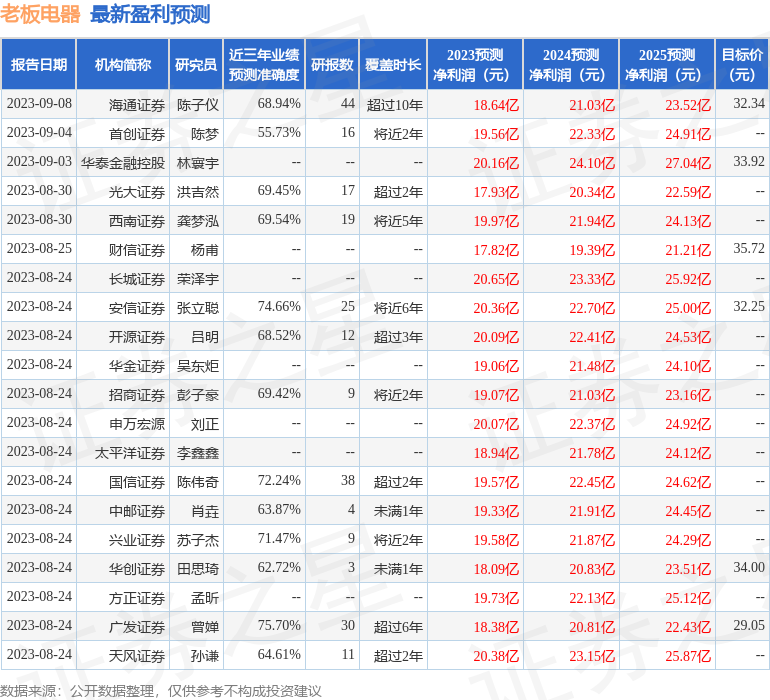This screenshot has height=700, width=770.
Task: Click the 数据来源 footnote text
Action: (161, 691)
